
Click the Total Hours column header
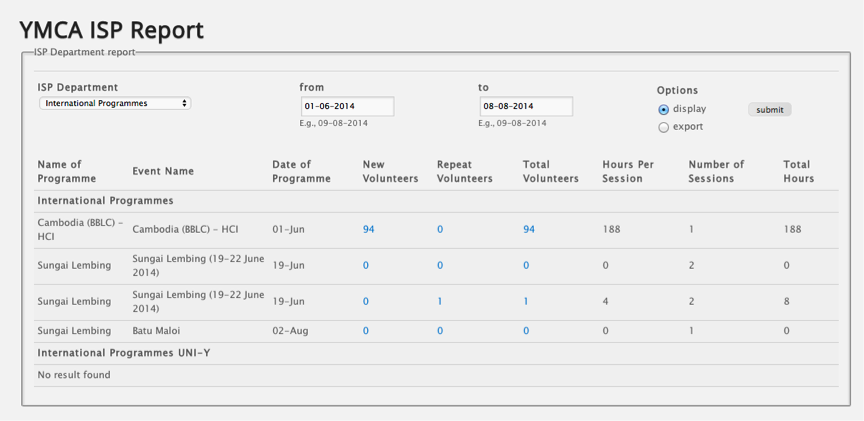tap(798, 171)
